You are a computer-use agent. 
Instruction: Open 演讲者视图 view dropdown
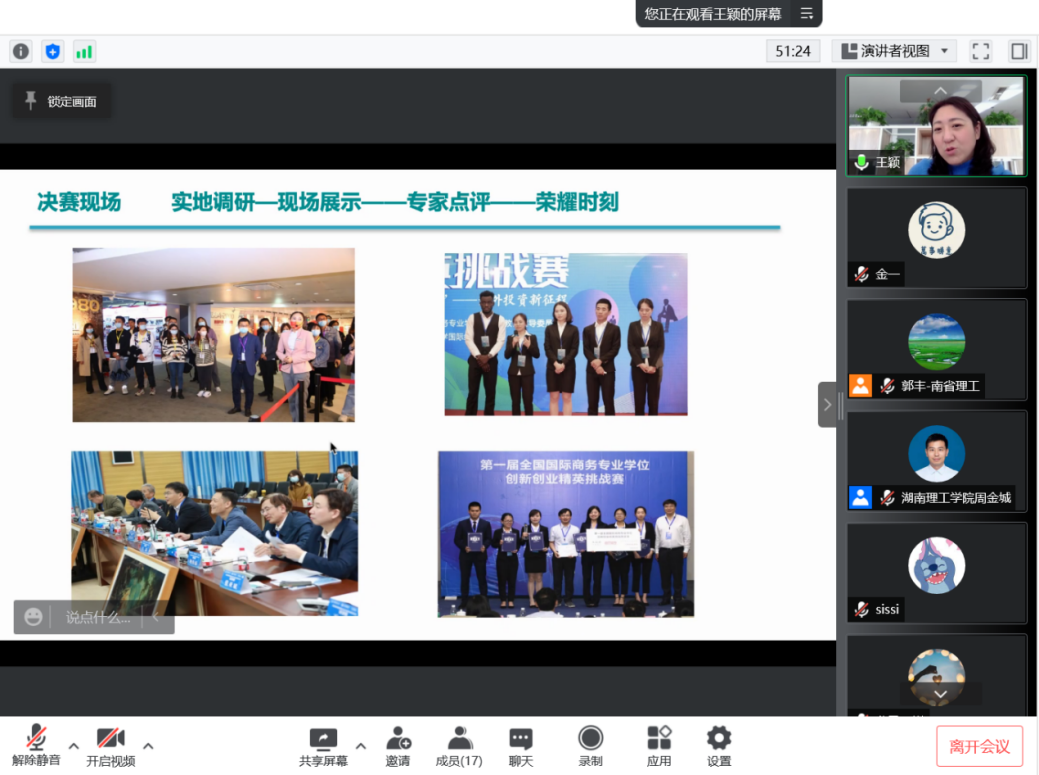(893, 51)
